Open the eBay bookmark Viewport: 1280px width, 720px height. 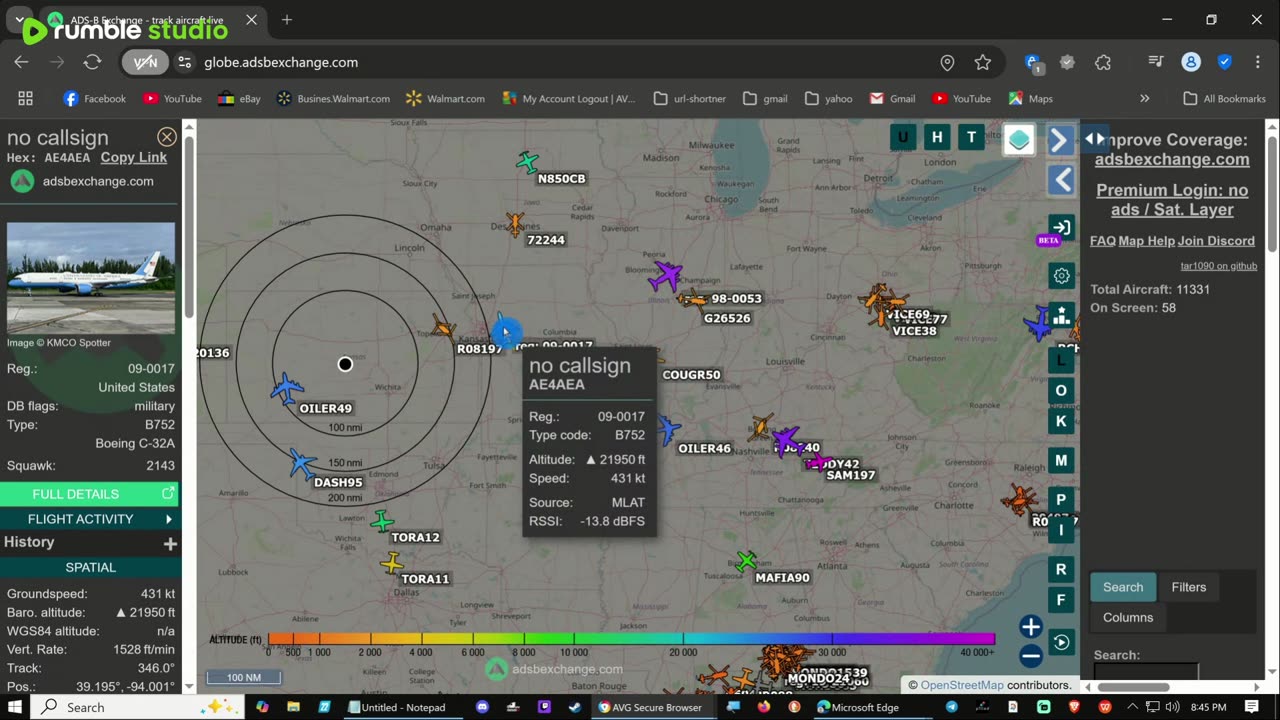pyautogui.click(x=238, y=99)
